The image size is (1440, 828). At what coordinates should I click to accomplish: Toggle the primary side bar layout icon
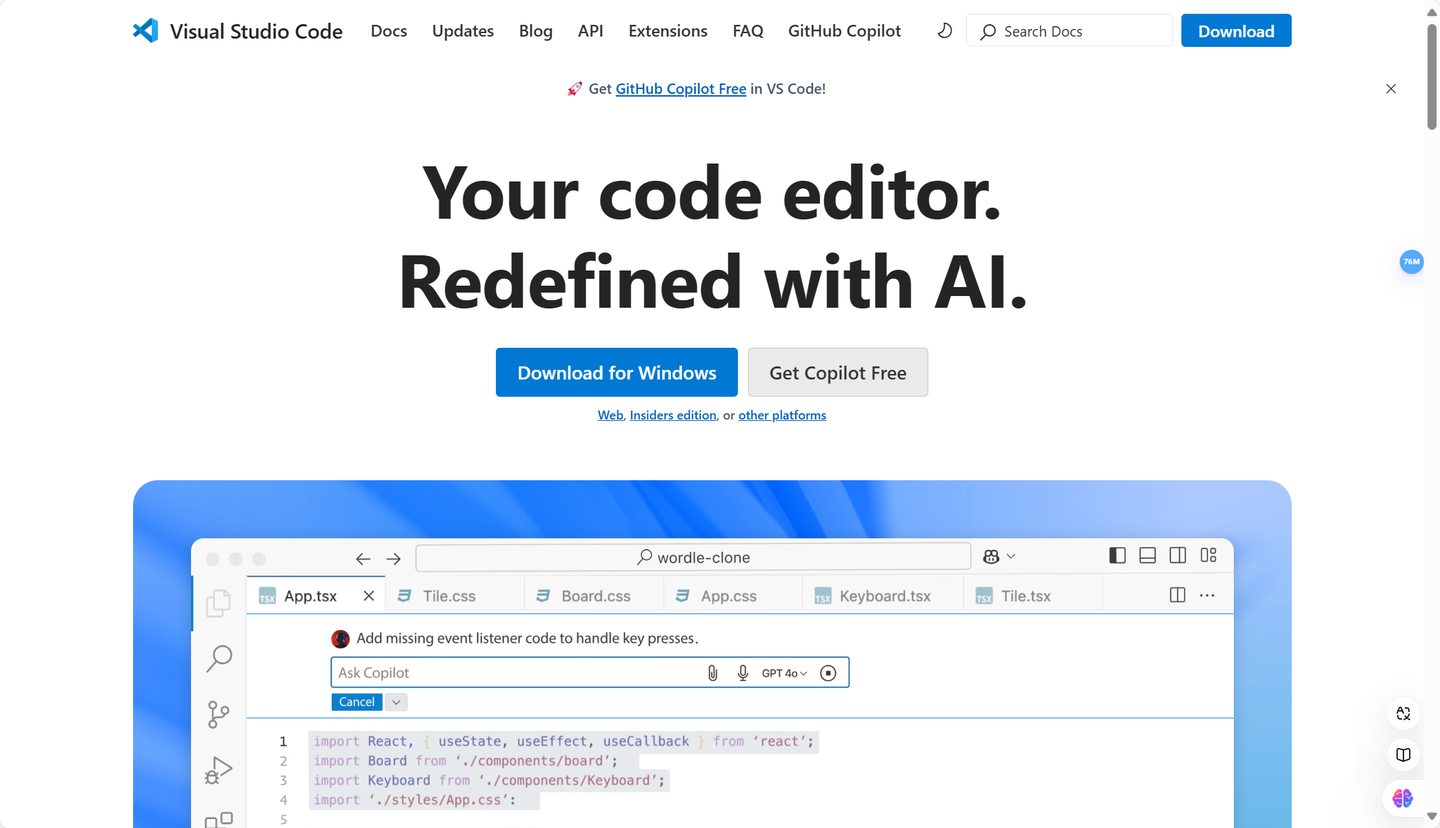[1118, 555]
